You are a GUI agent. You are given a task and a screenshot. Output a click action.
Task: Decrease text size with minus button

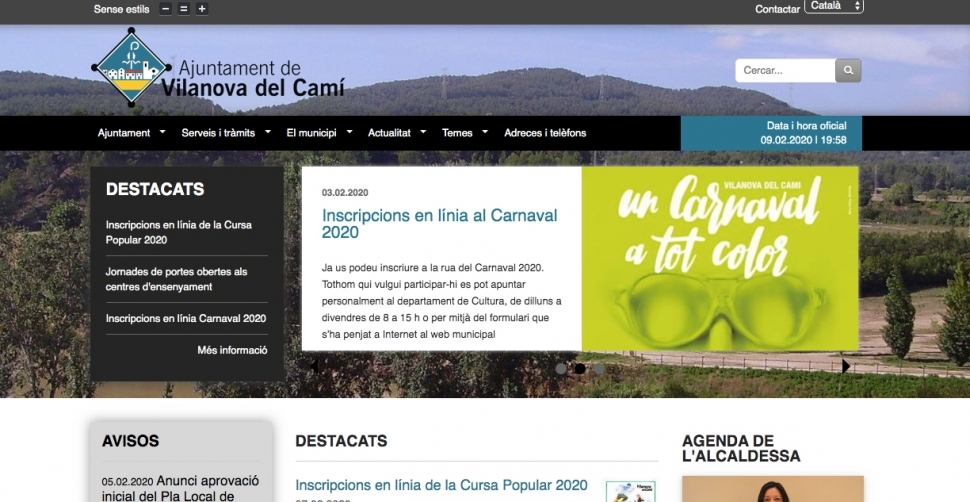165,9
